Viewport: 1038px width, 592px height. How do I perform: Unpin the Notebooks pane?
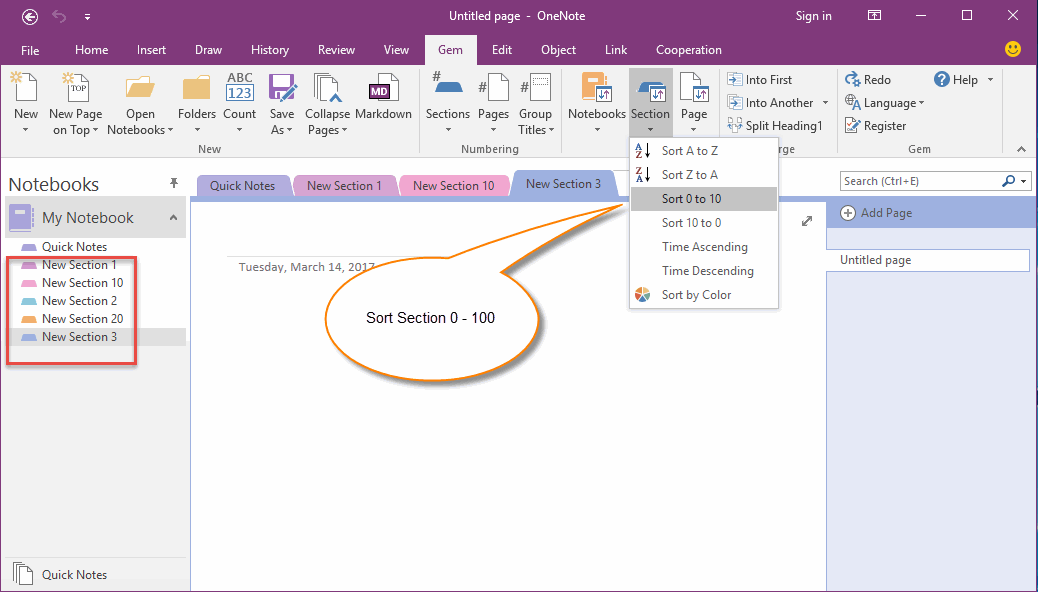174,183
